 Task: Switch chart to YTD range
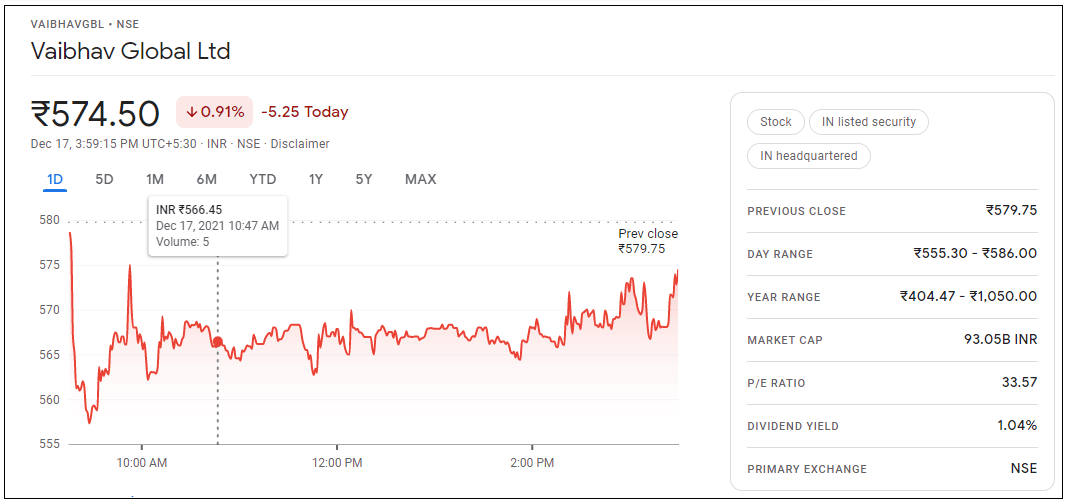tap(263, 180)
